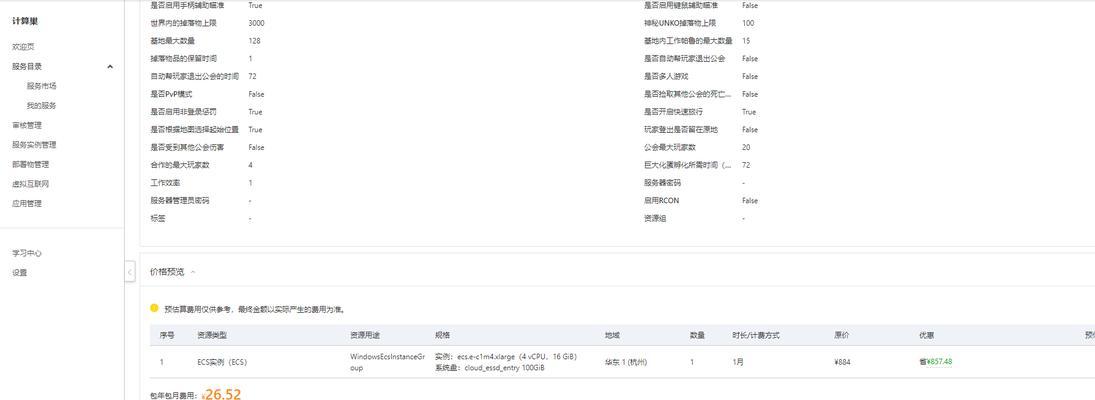Click the 公会最大玩家数 value 20
The width and height of the screenshot is (1095, 400).
pyautogui.click(x=747, y=147)
